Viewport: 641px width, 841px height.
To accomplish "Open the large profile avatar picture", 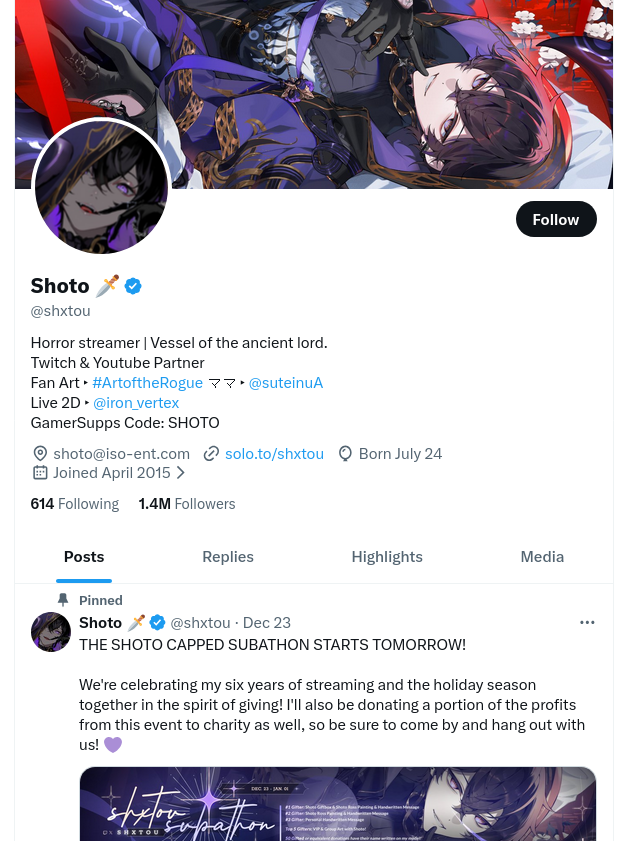I will tap(100, 187).
